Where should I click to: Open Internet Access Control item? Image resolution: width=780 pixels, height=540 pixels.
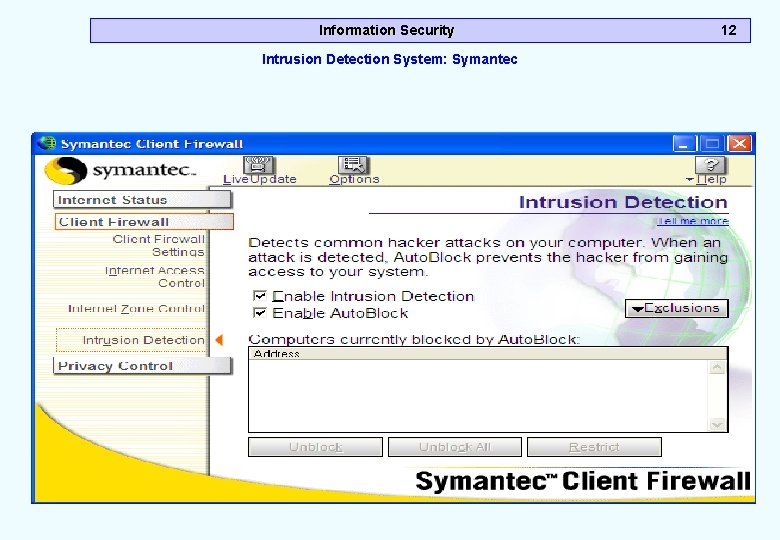[x=155, y=277]
